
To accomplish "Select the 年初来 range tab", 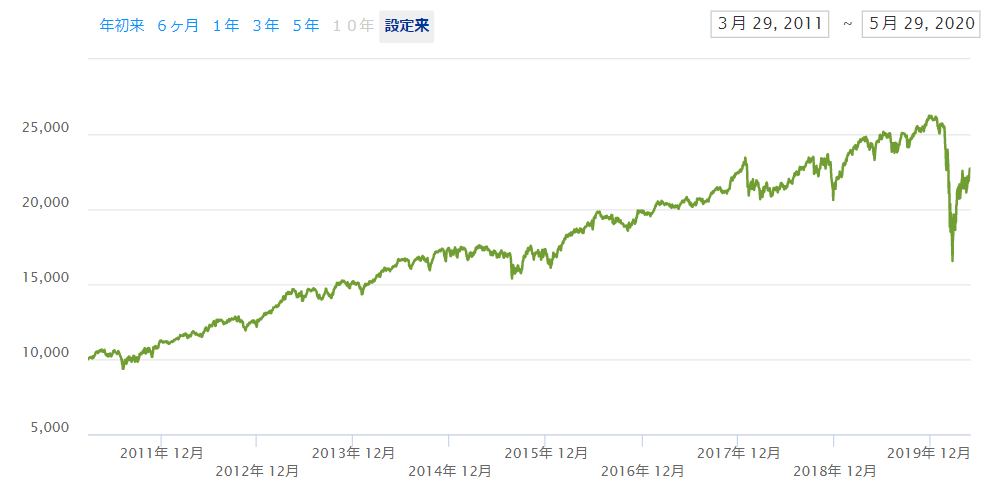I will tap(122, 26).
